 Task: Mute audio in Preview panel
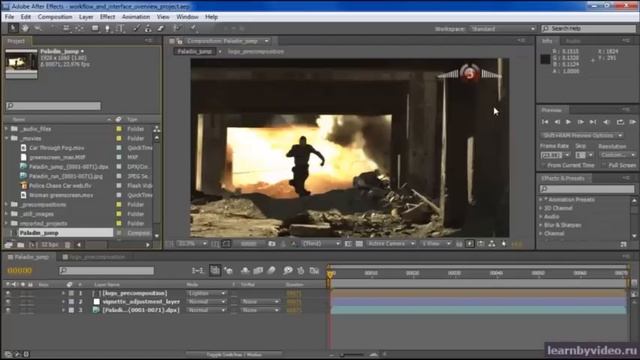(606, 122)
